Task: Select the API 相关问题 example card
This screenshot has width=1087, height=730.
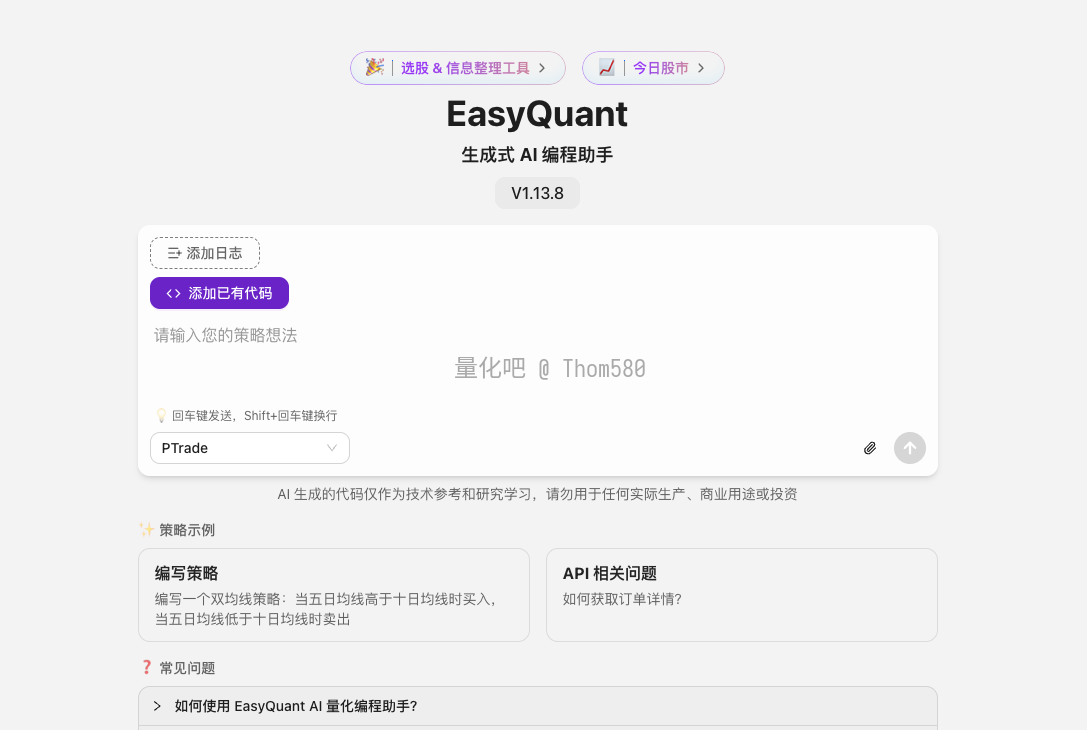Action: pyautogui.click(x=741, y=594)
